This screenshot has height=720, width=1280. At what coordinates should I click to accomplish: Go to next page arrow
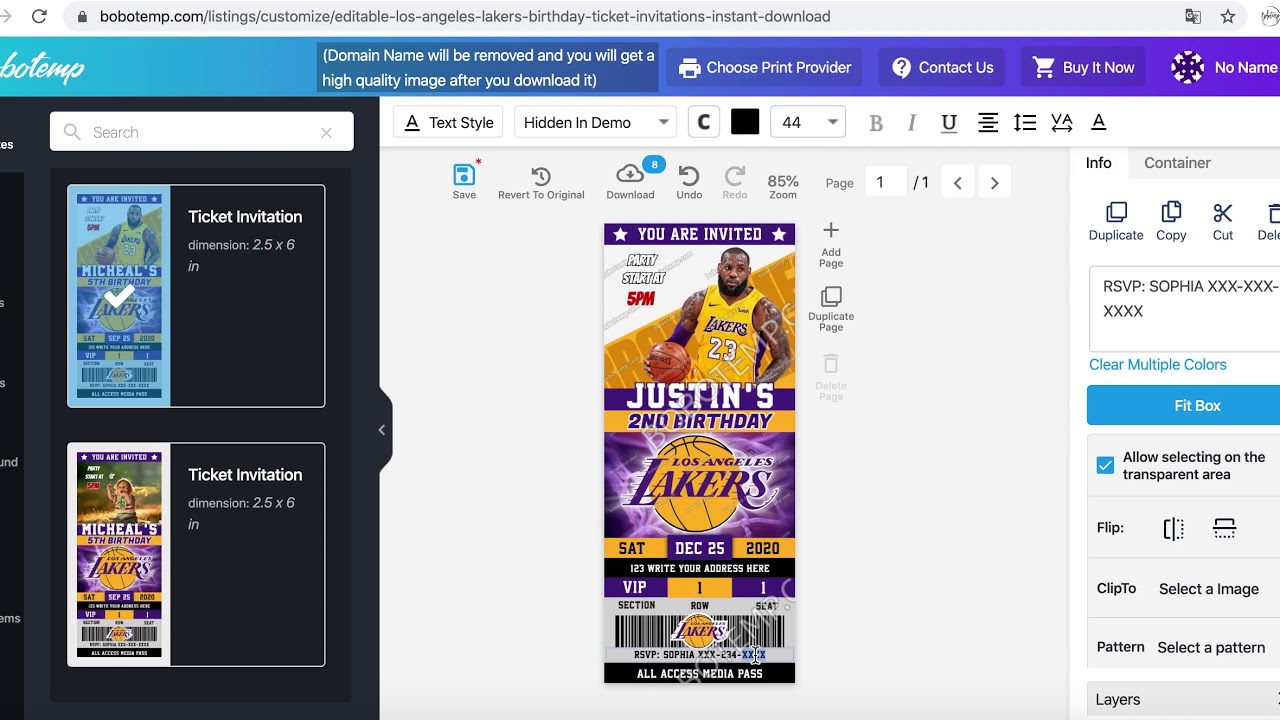[994, 183]
